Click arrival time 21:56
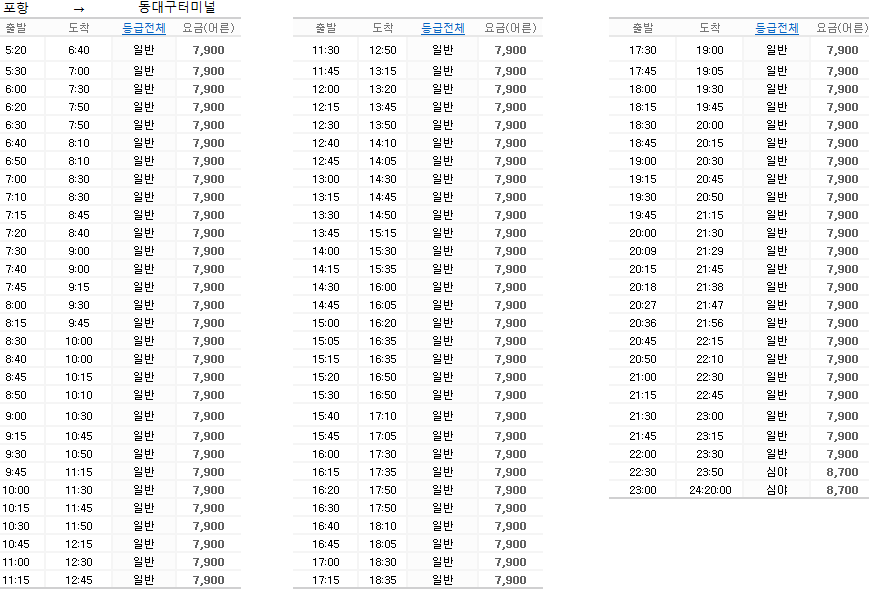The width and height of the screenshot is (869, 607). click(710, 323)
